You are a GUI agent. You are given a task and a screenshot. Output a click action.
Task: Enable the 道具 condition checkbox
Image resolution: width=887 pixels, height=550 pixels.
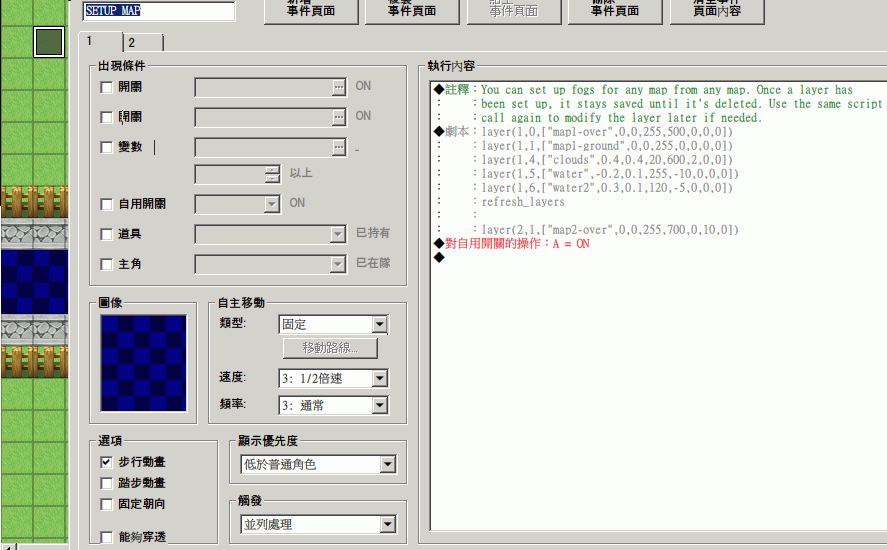(x=106, y=234)
